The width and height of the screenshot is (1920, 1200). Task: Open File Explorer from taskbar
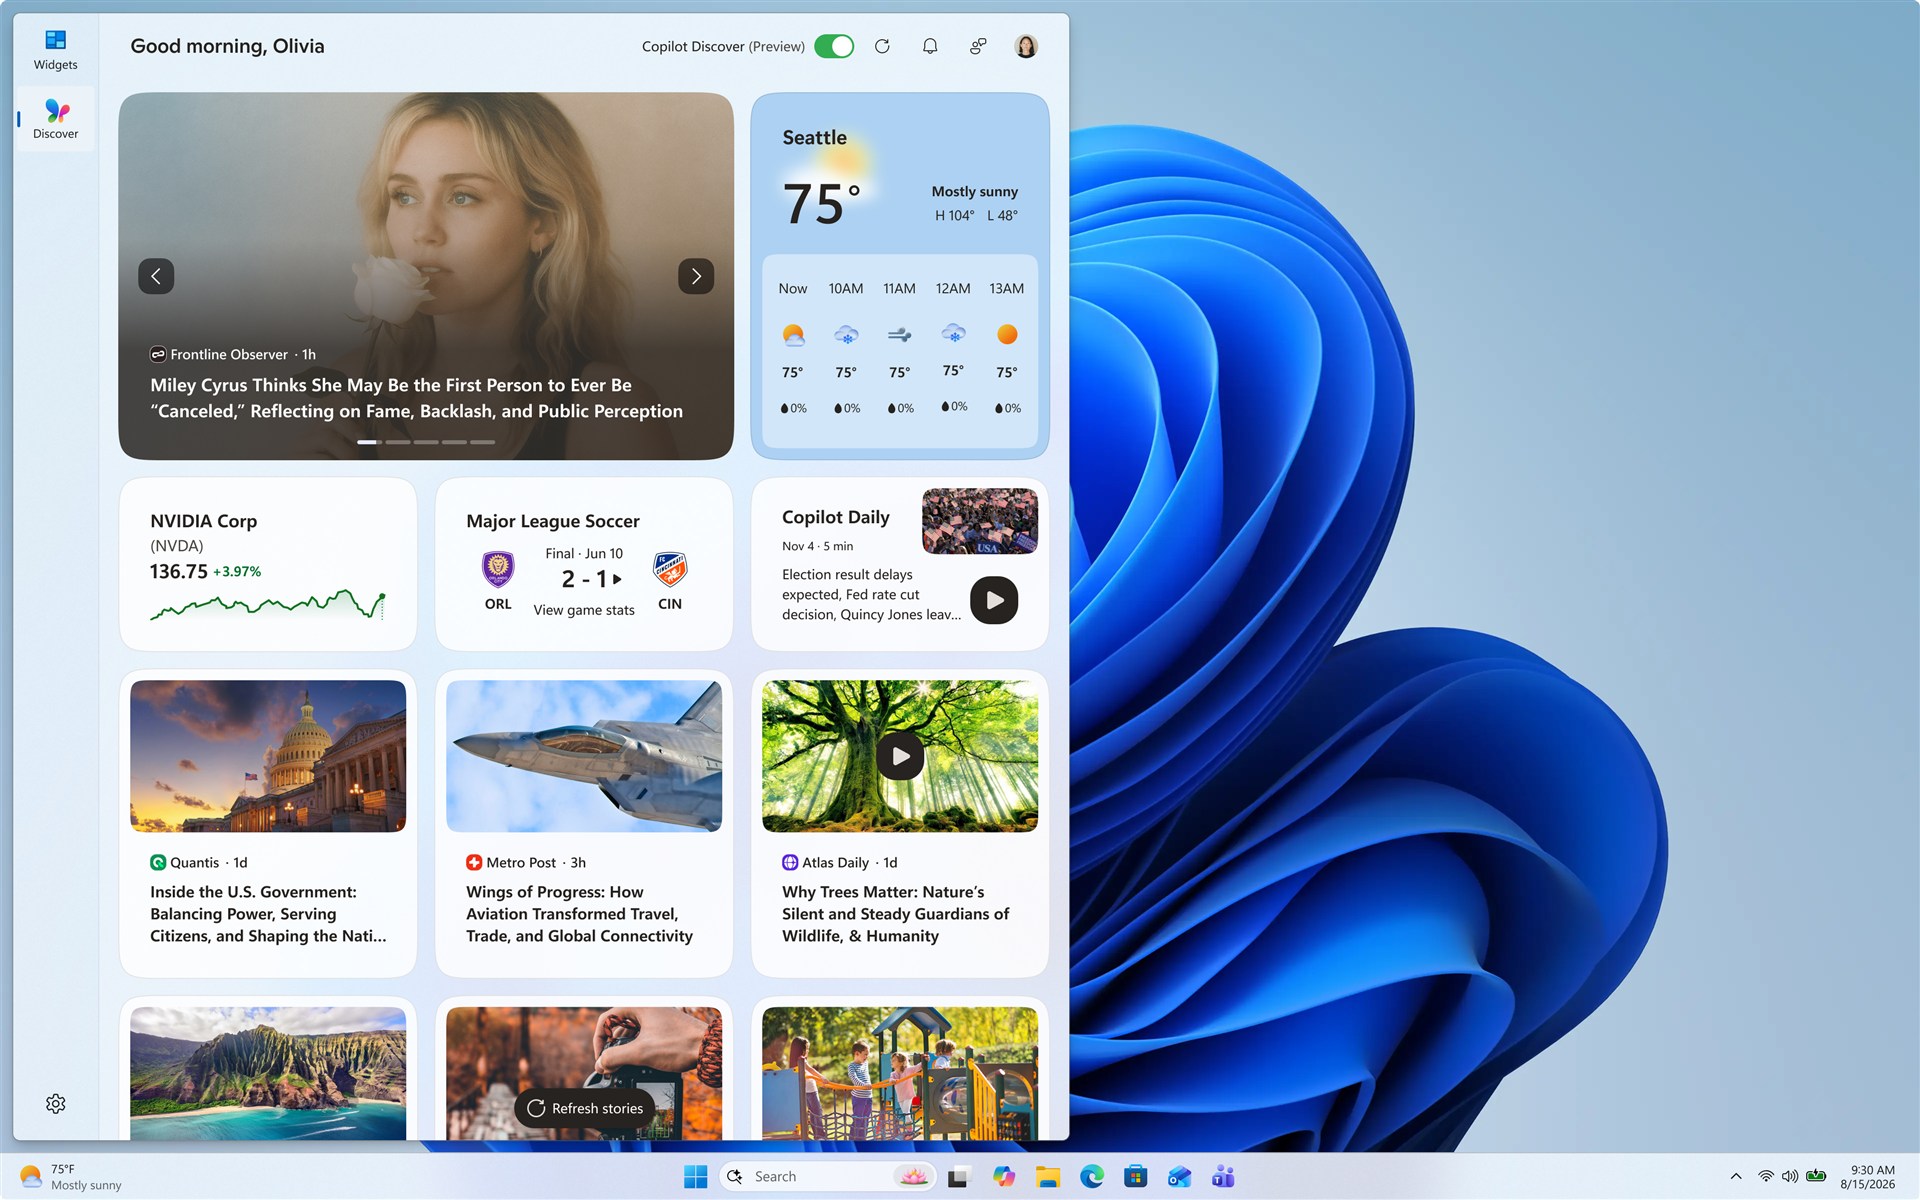[1048, 1177]
